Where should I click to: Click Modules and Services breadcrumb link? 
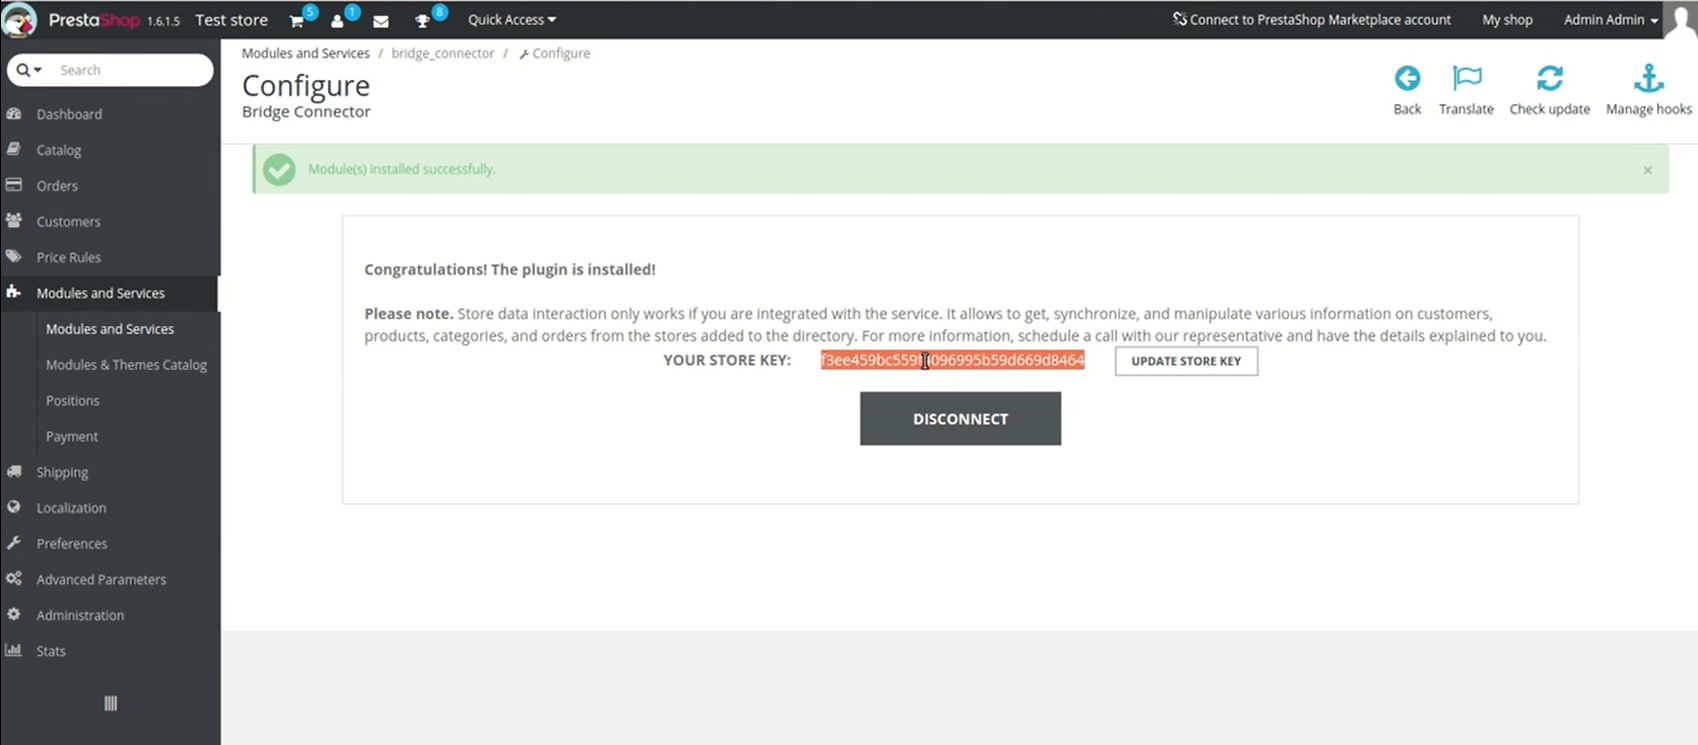[305, 53]
